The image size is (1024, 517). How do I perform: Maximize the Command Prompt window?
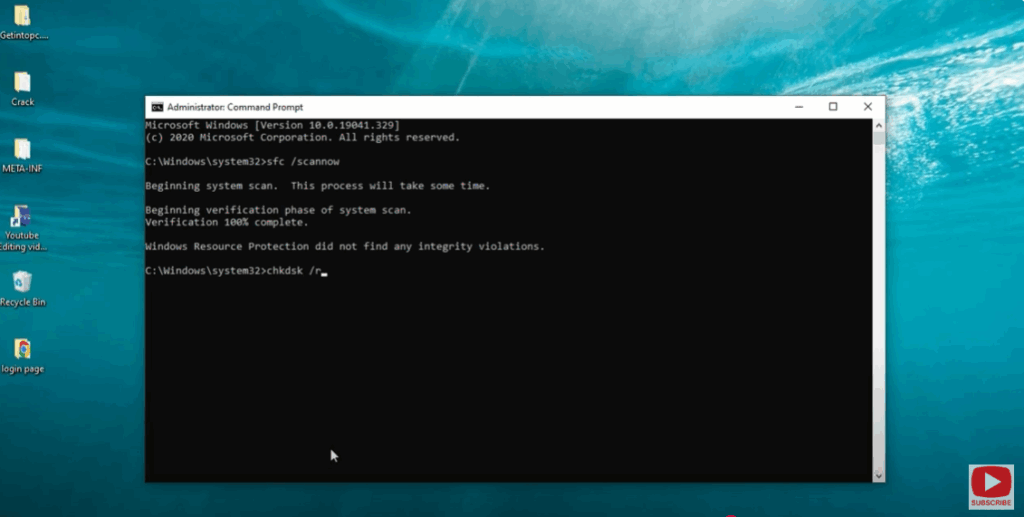click(833, 107)
